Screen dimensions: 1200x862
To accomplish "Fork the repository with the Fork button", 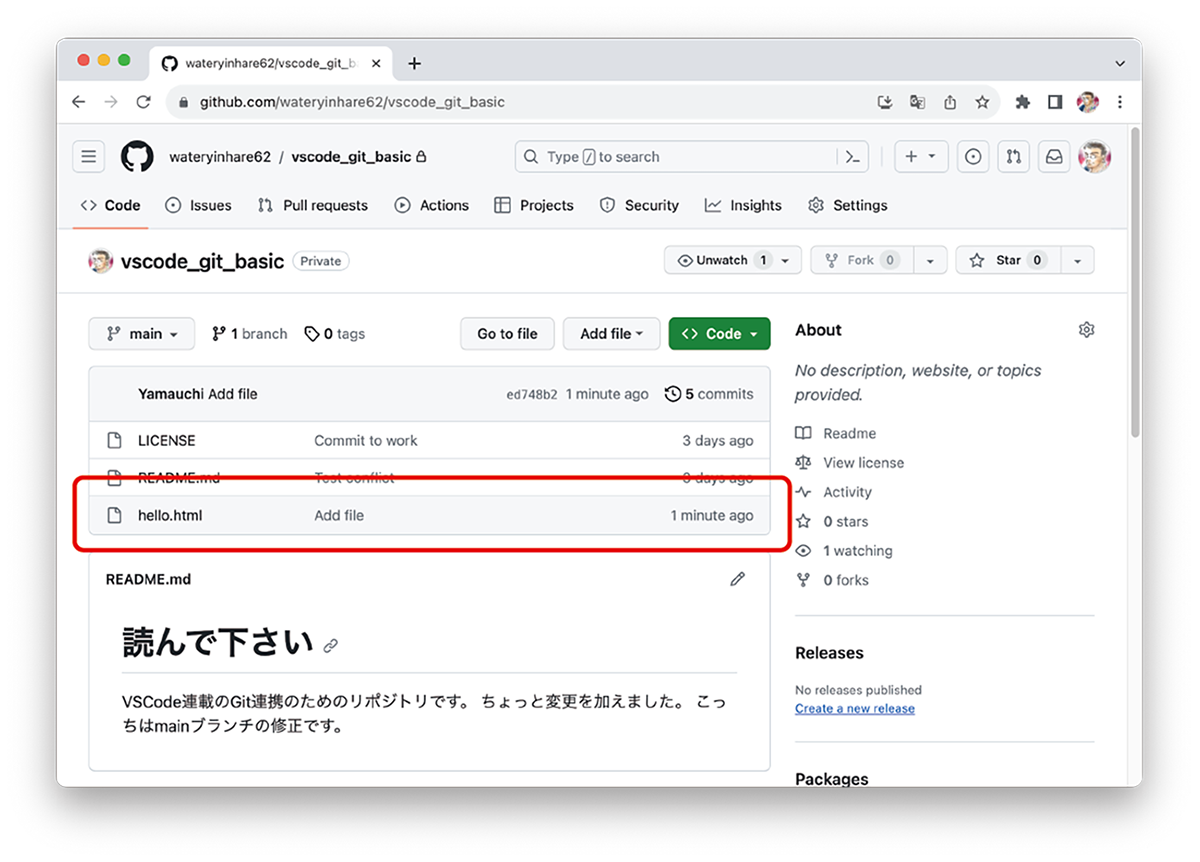I will [861, 260].
